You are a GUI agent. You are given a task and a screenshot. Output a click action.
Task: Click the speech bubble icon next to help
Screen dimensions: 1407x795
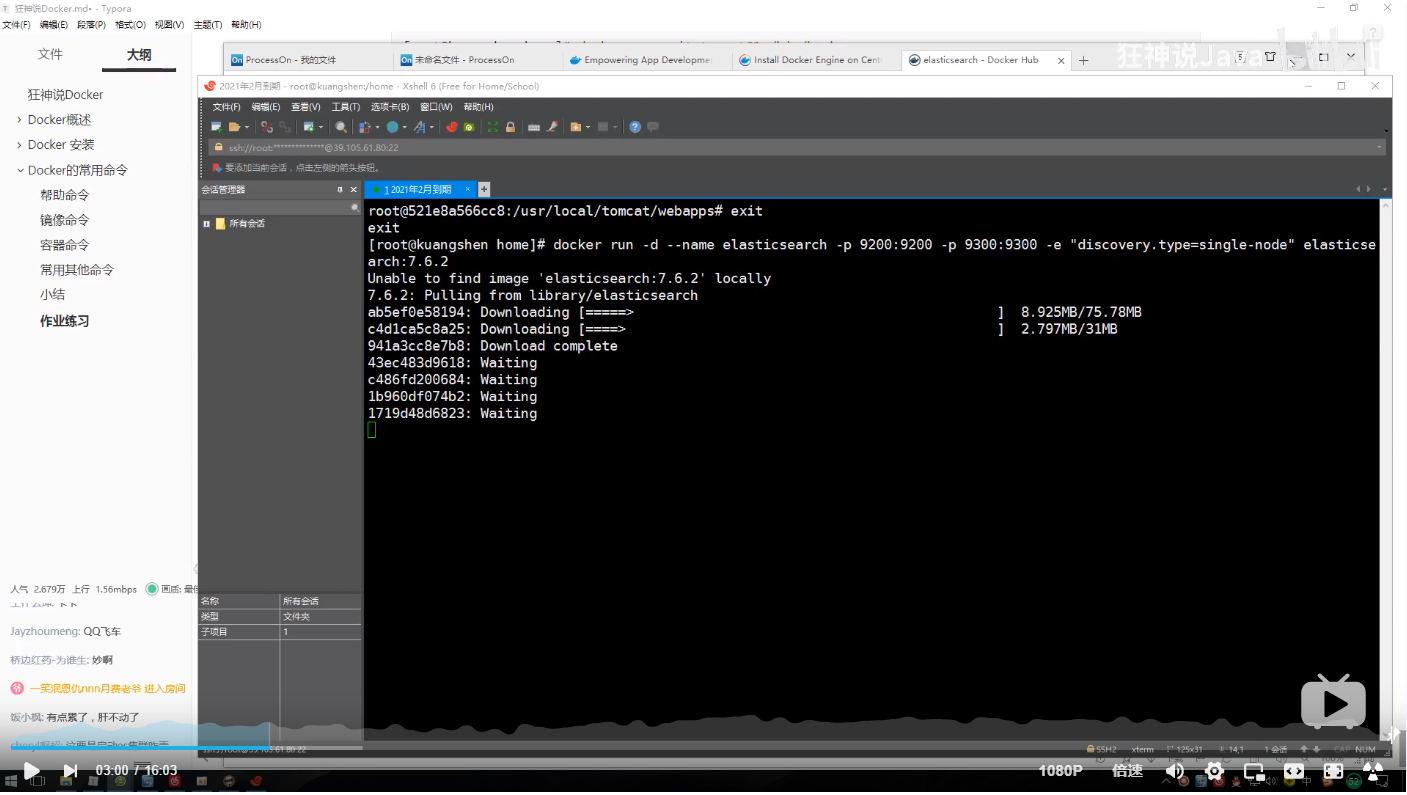click(653, 127)
